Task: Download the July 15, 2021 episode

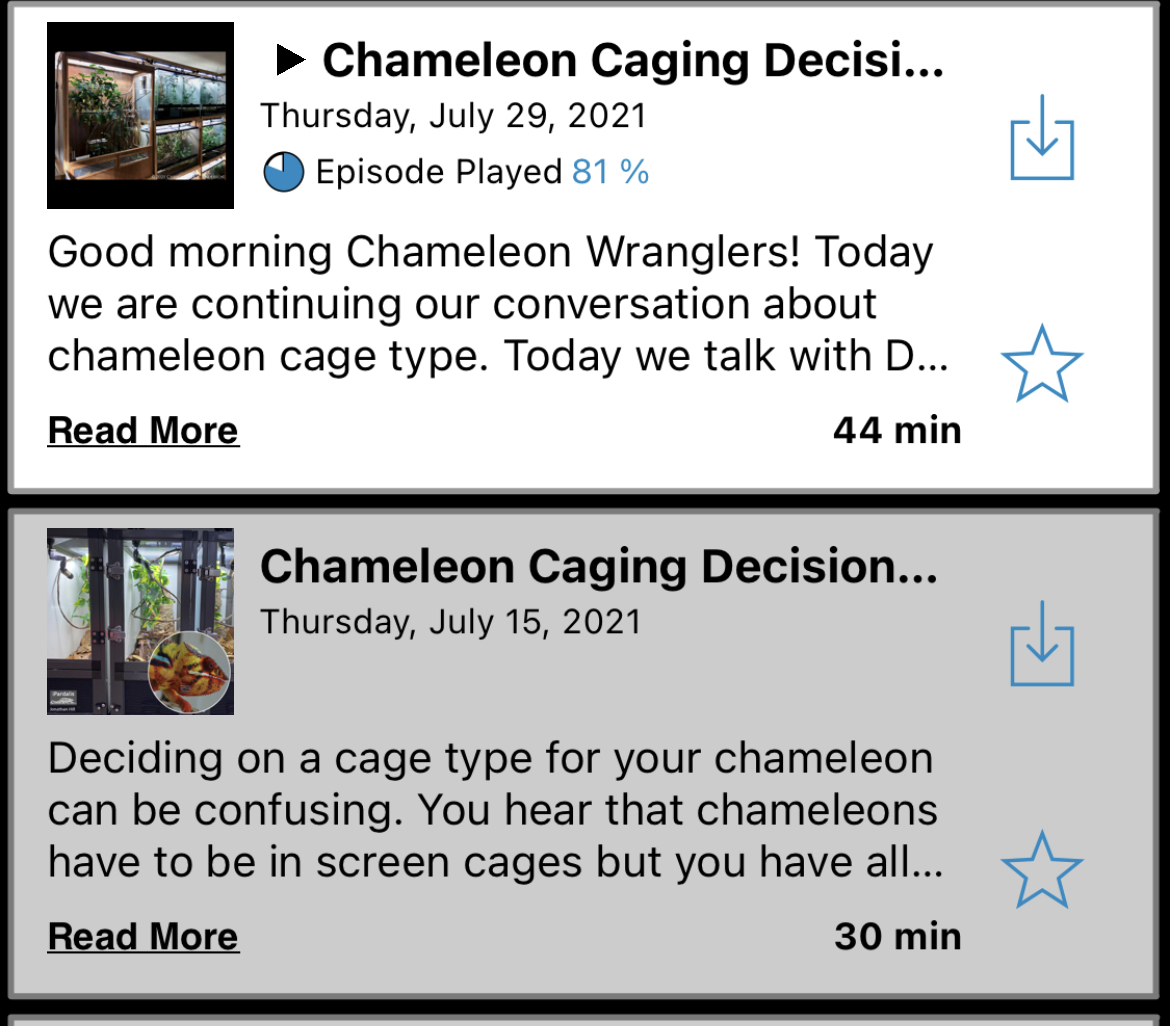Action: point(1042,643)
